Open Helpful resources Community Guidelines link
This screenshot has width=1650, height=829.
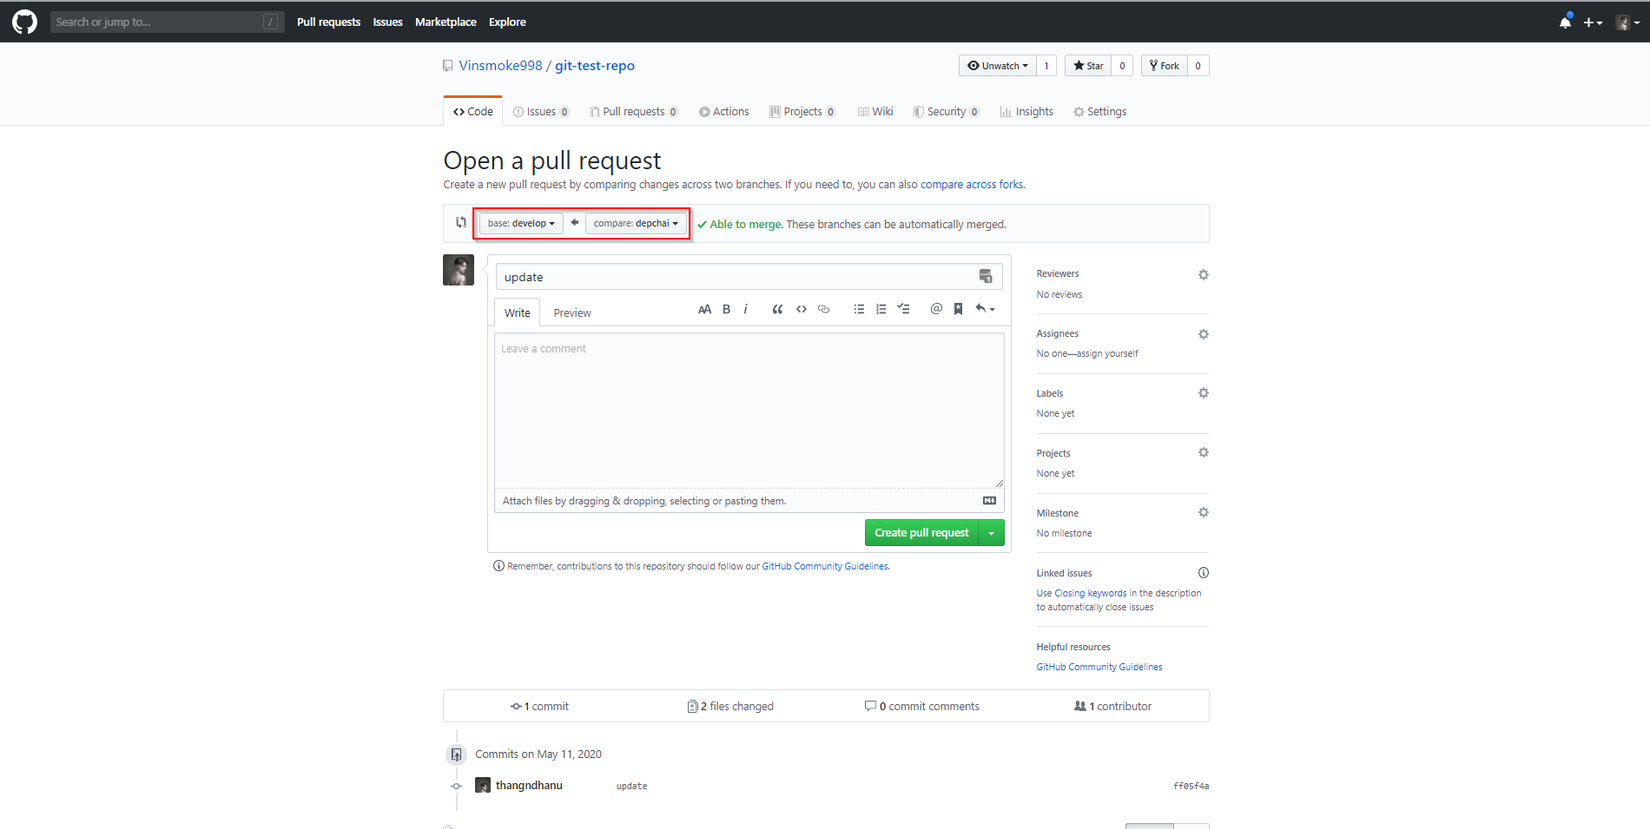click(1099, 667)
